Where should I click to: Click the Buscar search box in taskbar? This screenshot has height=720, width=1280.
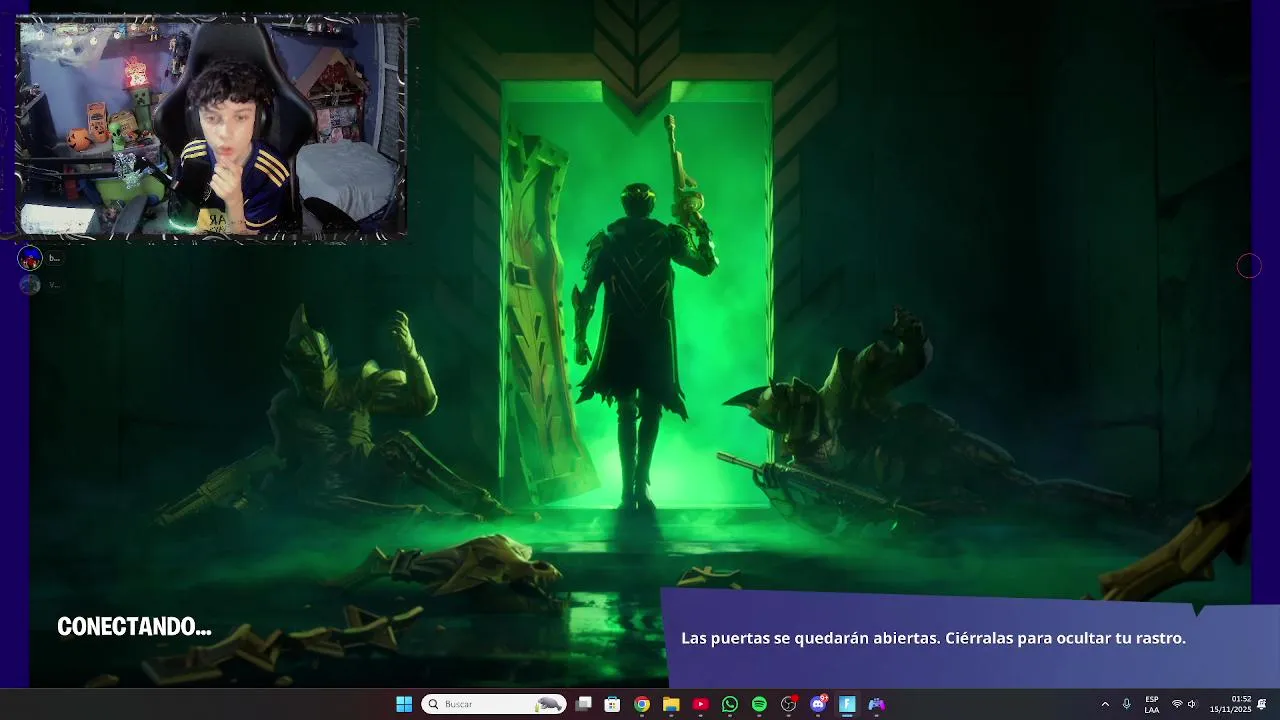pos(493,704)
